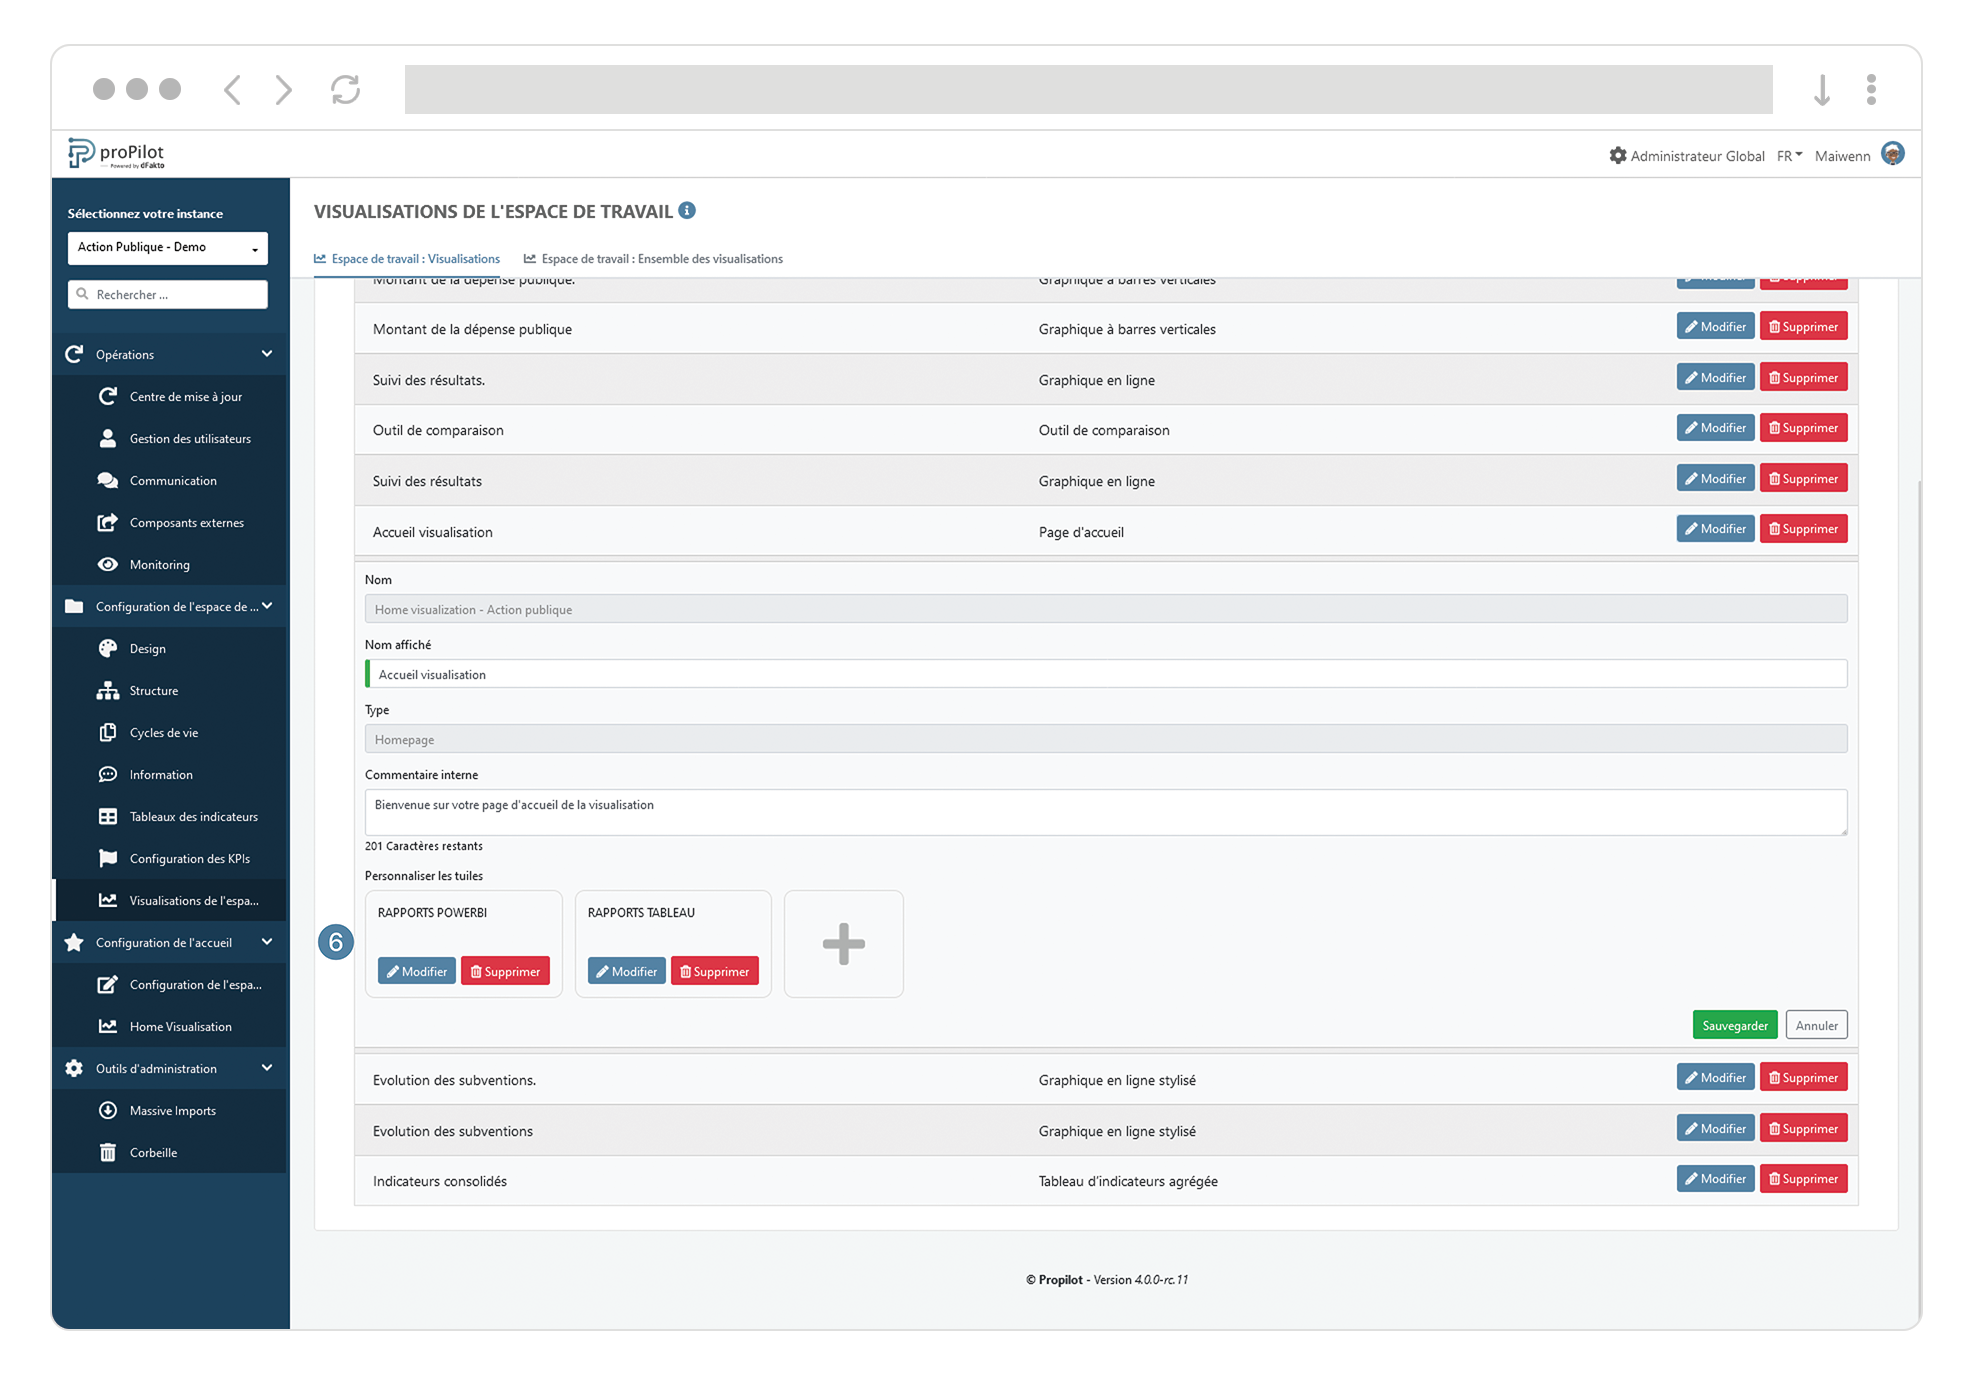Delete the RAPPORTS TABLEAU tile
1973x1384 pixels.
tap(714, 971)
